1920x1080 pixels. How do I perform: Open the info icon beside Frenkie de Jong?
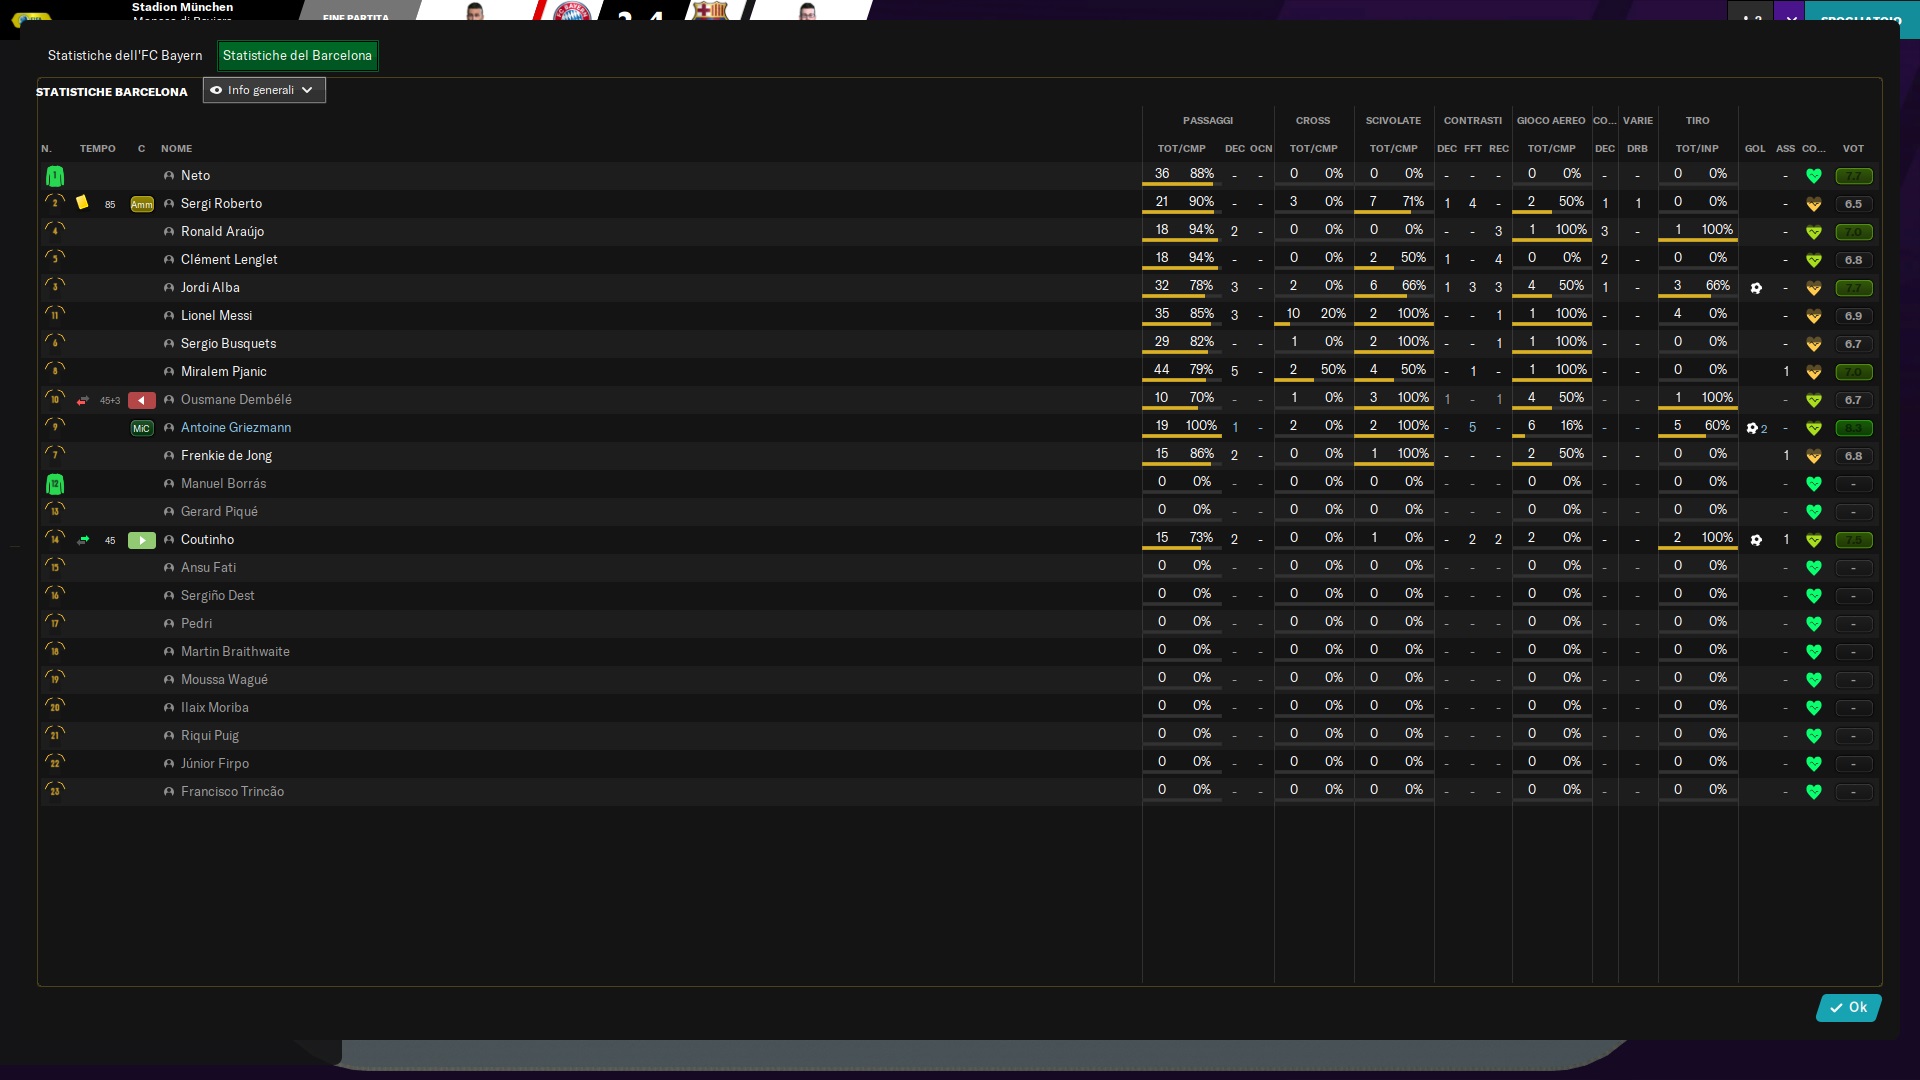[169, 456]
